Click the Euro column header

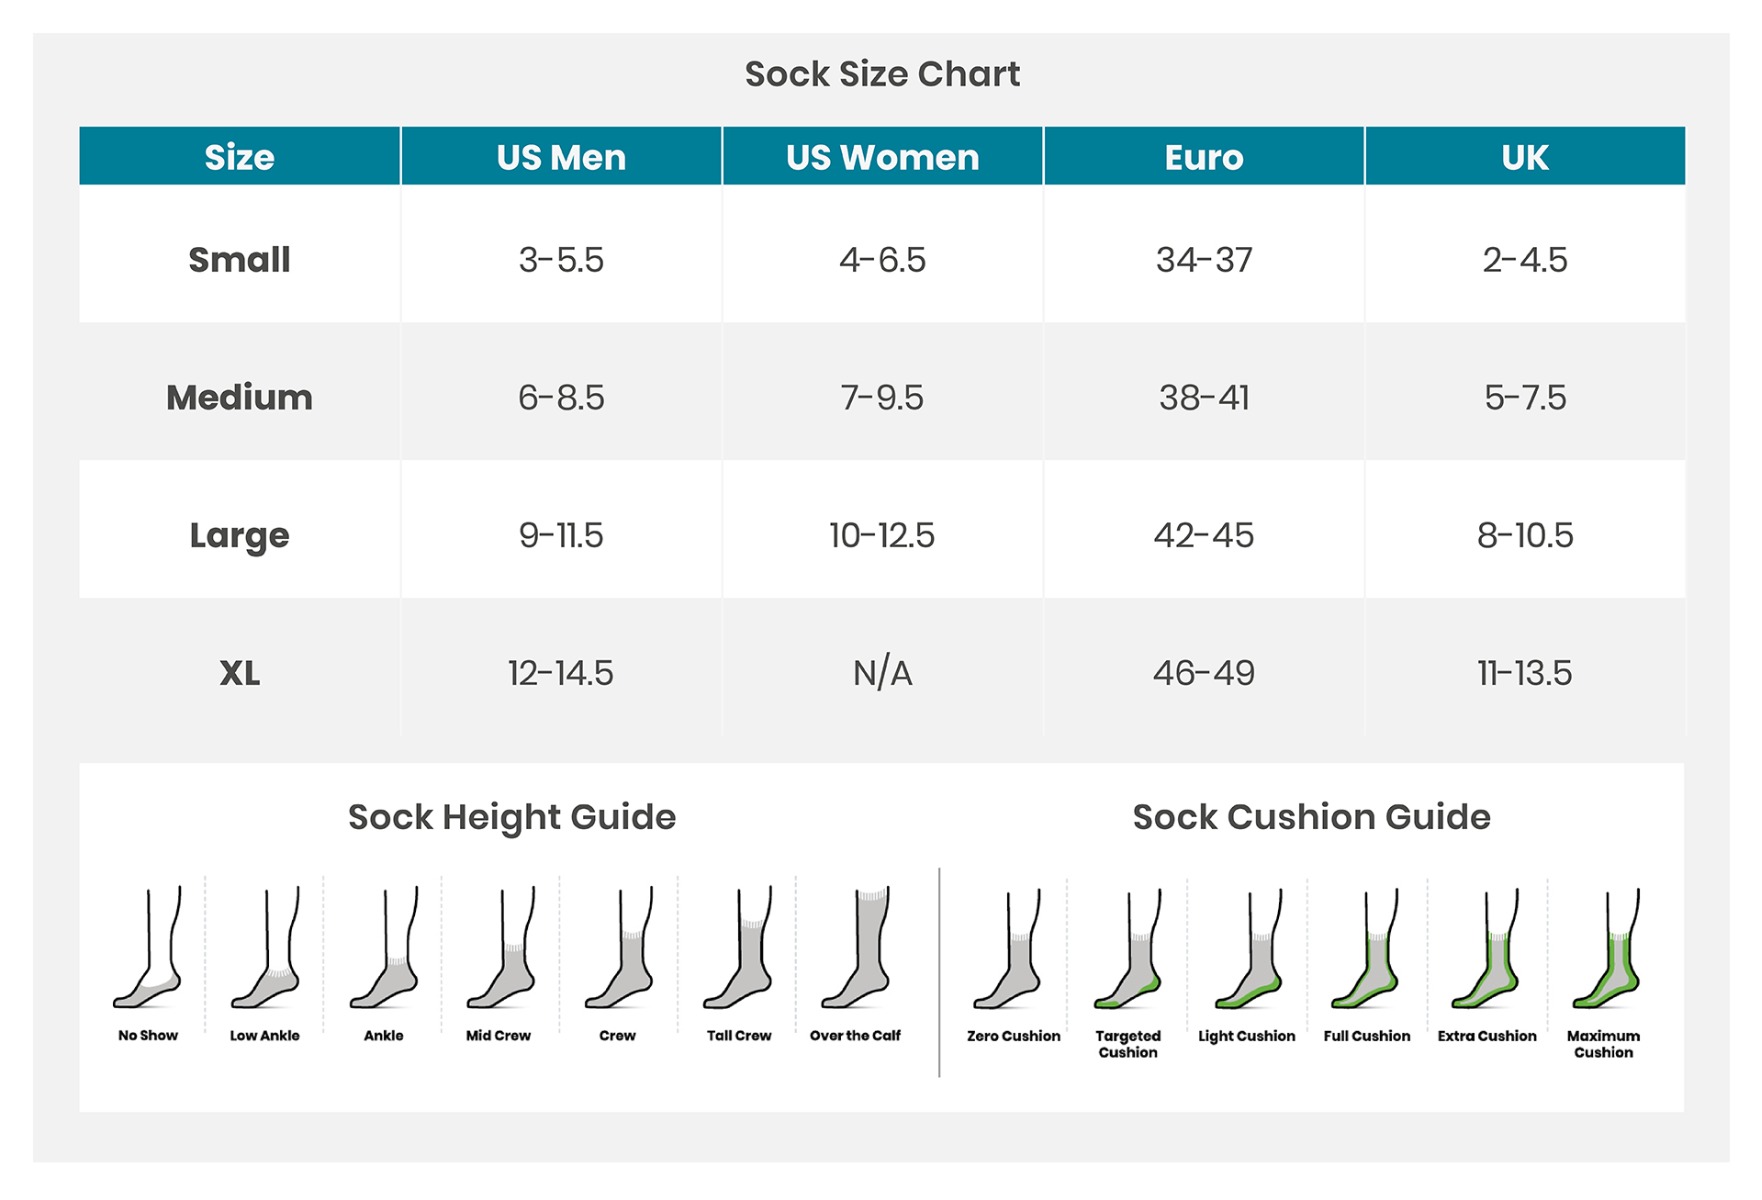click(1204, 156)
